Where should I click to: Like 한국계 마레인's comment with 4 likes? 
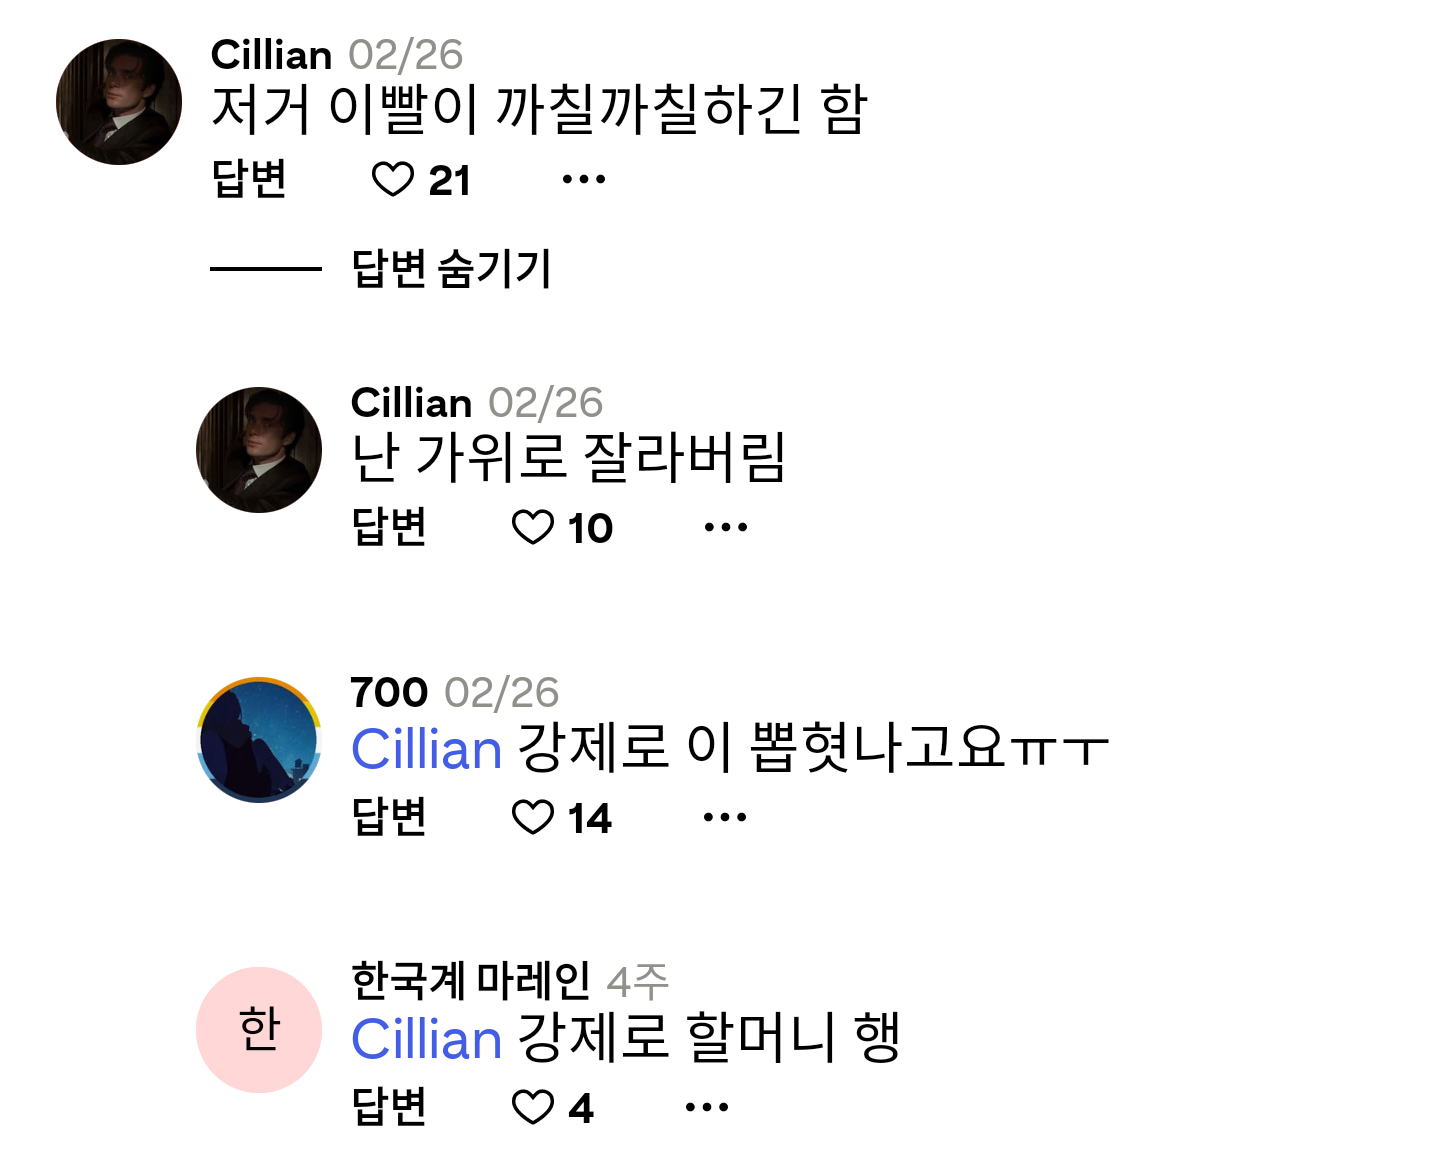(x=532, y=1108)
